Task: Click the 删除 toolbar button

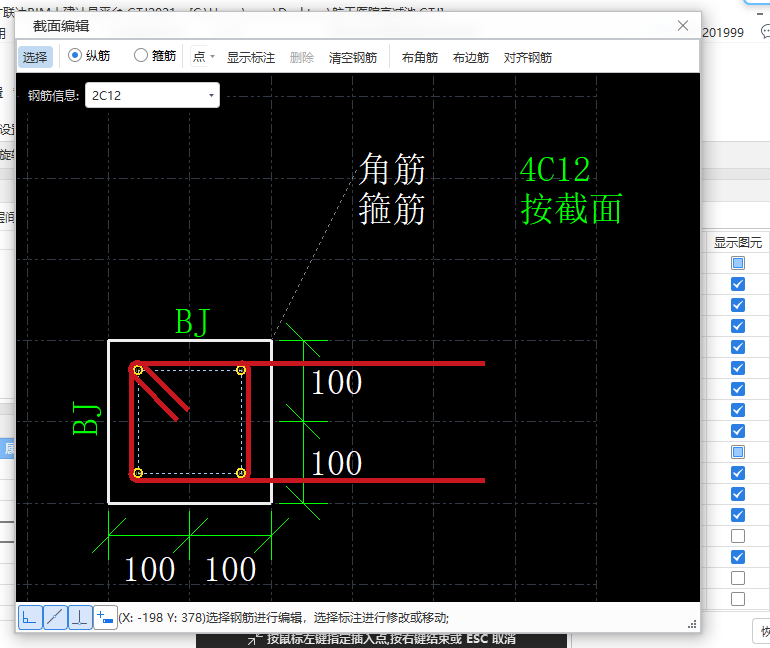Action: 302,57
